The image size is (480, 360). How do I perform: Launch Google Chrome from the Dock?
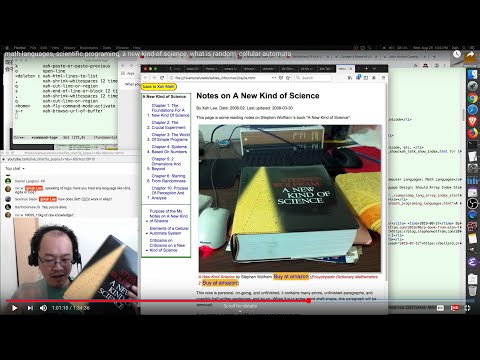[x=473, y=98]
